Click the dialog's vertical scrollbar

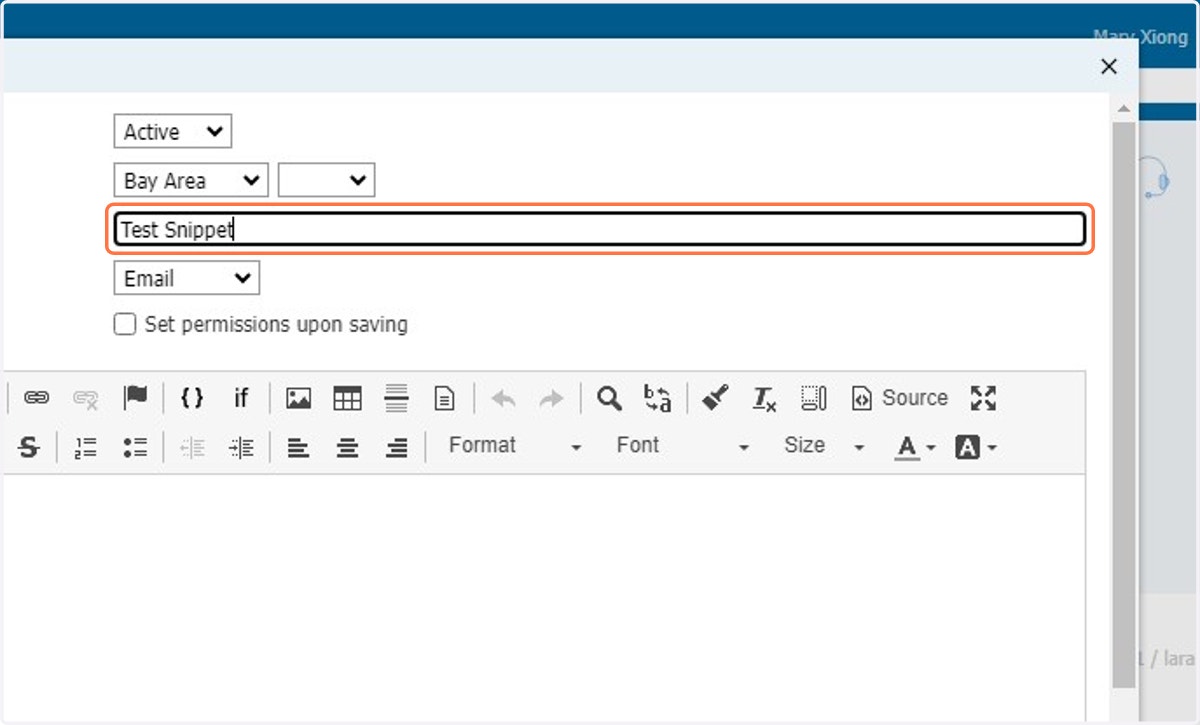1124,406
